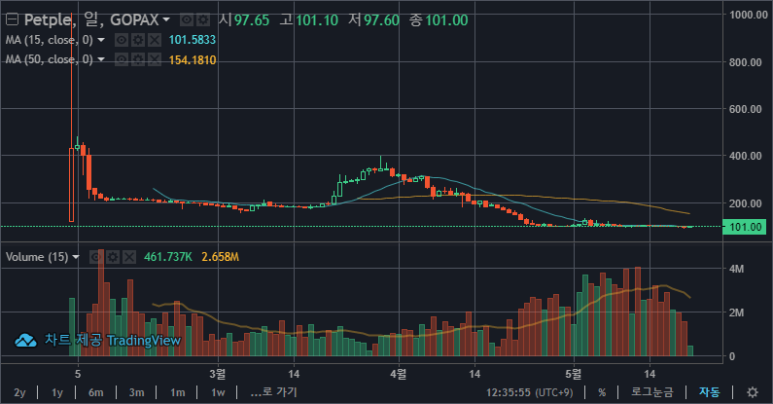This screenshot has width=773, height=404.
Task: Click the Petple, 일, GOPAX title
Action: [92, 20]
